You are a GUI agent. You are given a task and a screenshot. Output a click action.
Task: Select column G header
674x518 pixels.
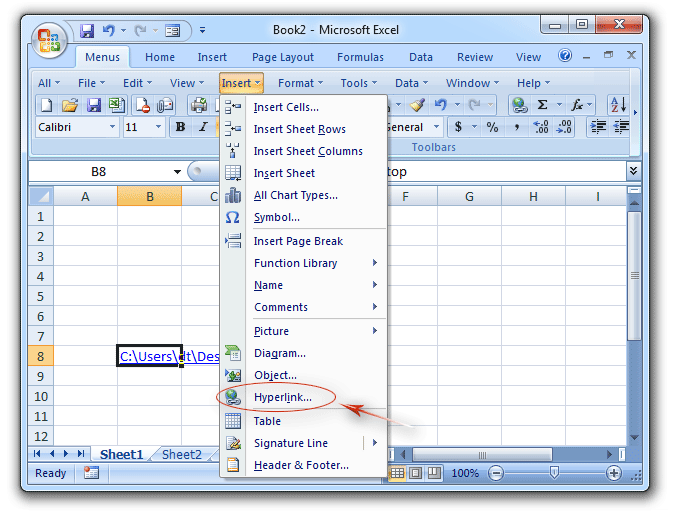click(469, 196)
